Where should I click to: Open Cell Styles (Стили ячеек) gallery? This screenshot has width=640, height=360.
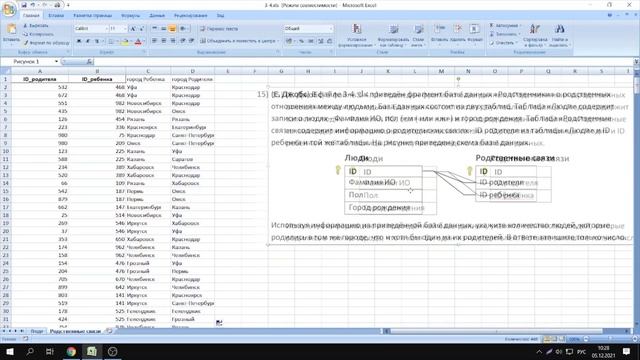click(x=418, y=36)
